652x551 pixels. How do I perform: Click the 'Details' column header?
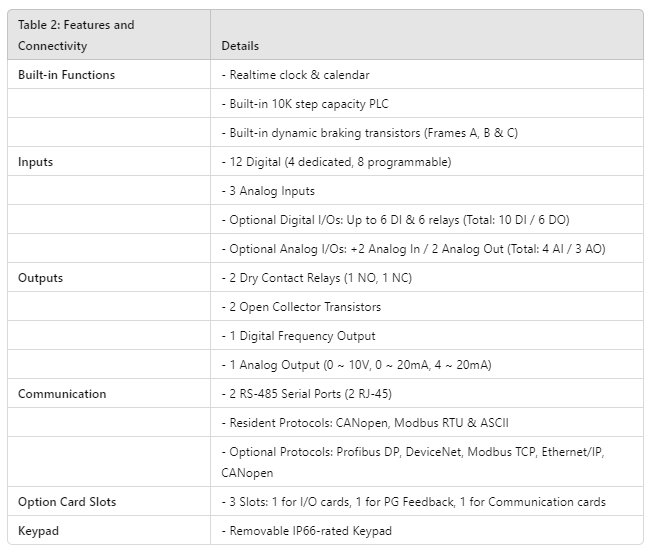(x=240, y=46)
